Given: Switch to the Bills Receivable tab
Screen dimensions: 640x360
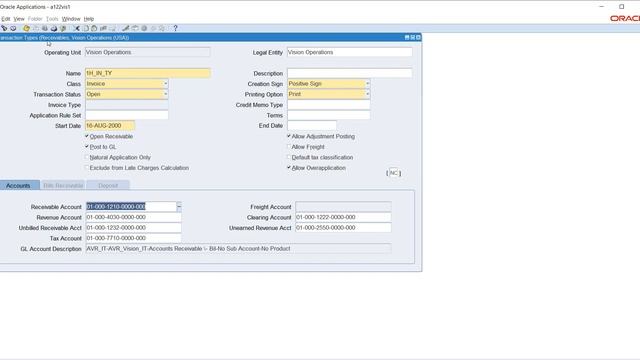Looking at the screenshot, I should pyautogui.click(x=63, y=185).
